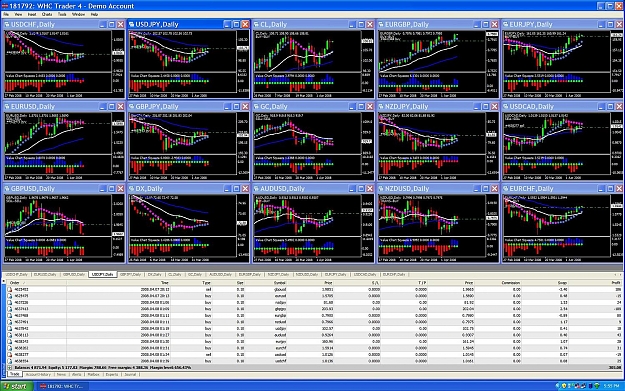Image resolution: width=625 pixels, height=391 pixels.
Task: Close the Terminal panel with its small x
Action: point(4,281)
